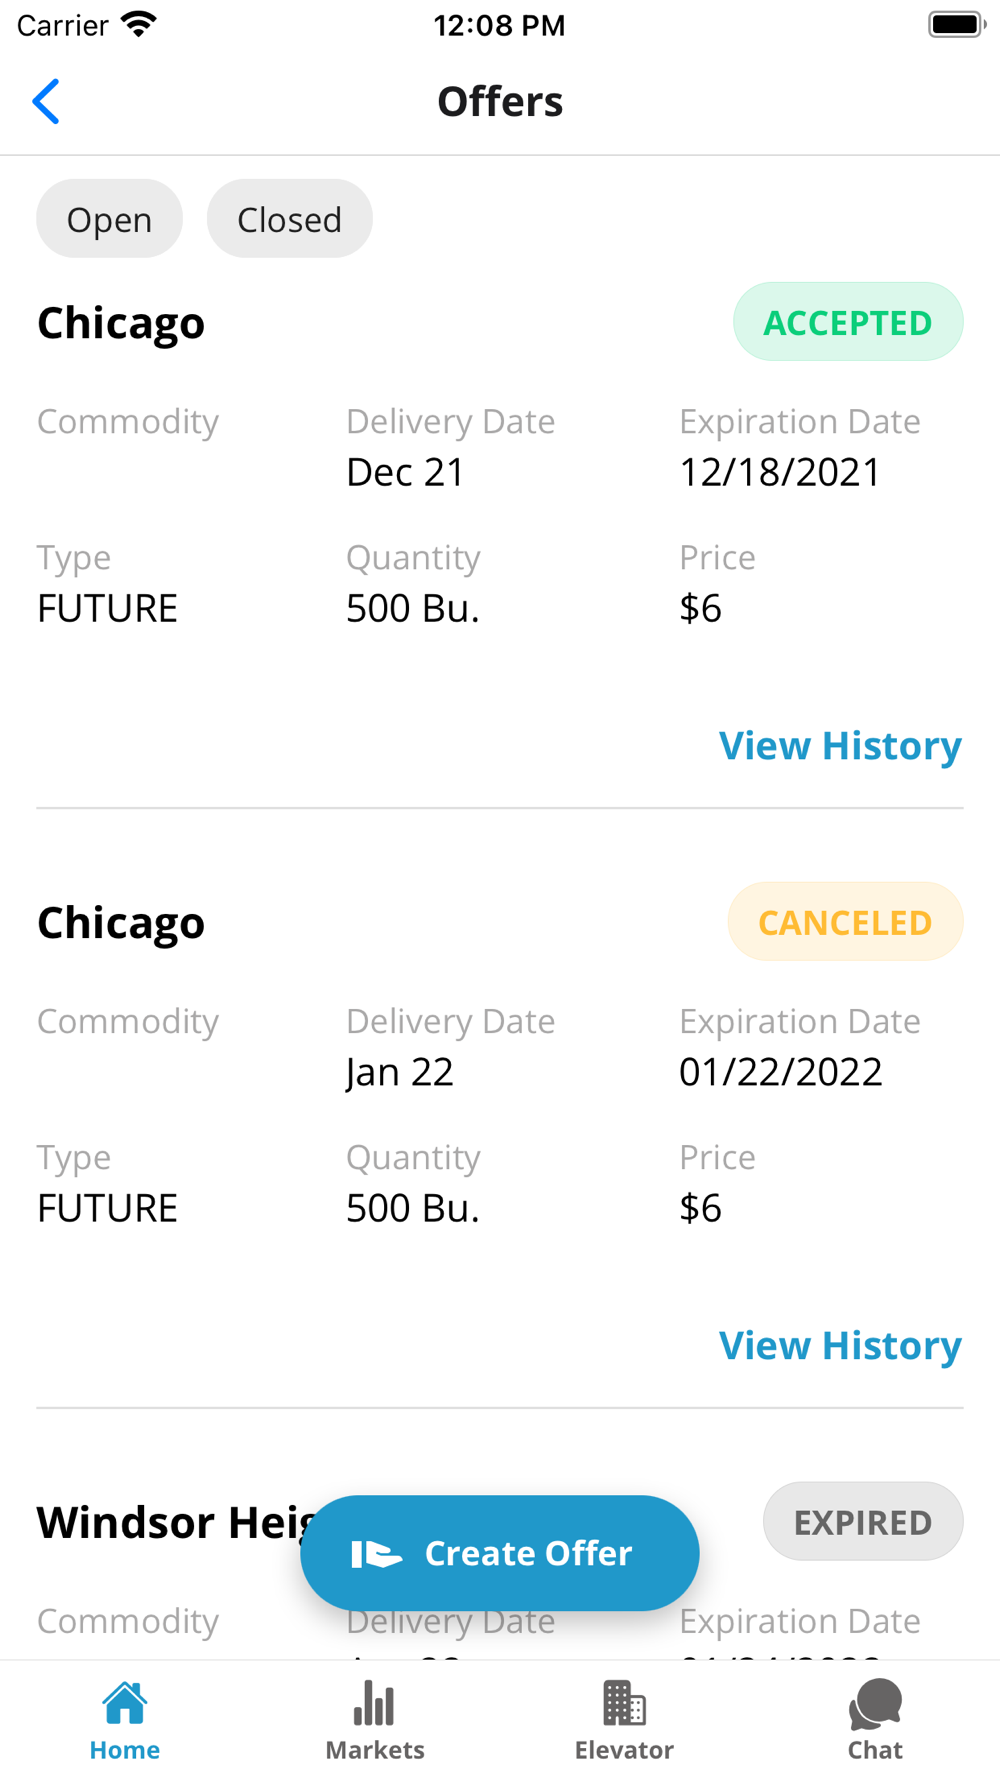Switch to the Markets tab label
Viewport: 1000px width, 1778px height.
point(375,1750)
